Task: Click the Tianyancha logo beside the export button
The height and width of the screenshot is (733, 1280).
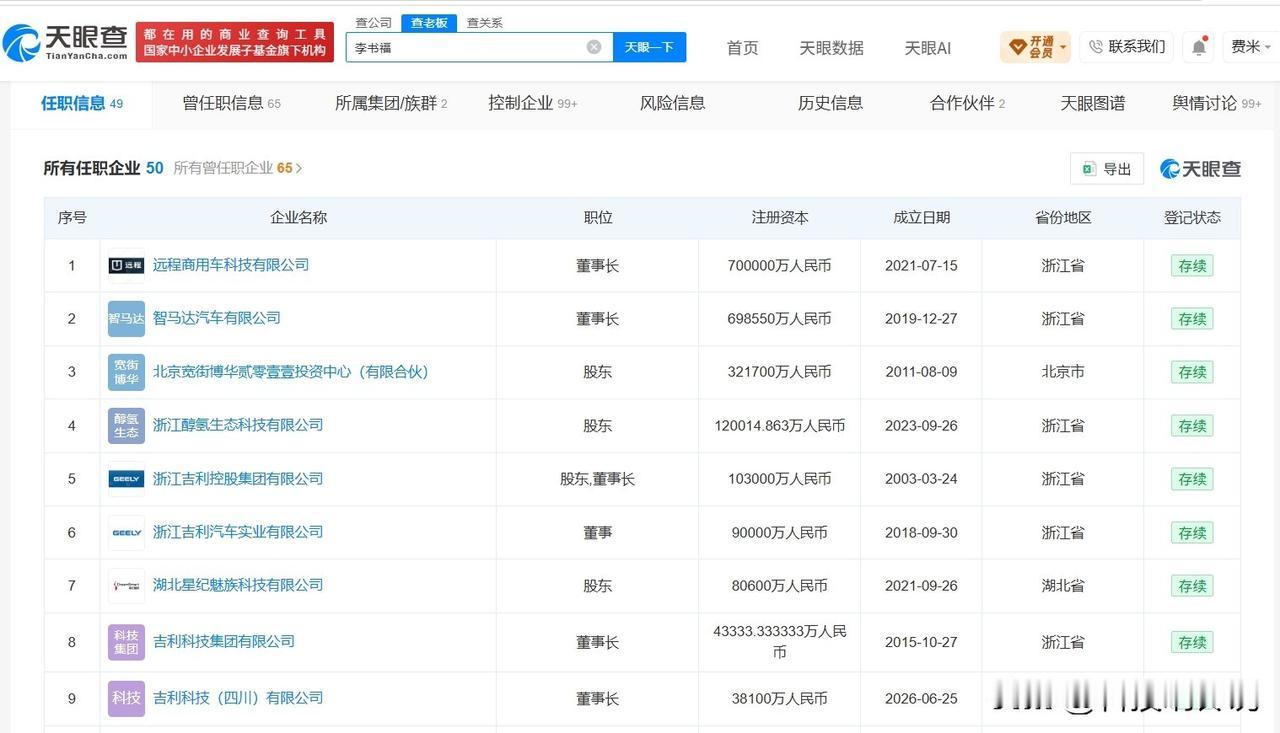Action: [1200, 169]
